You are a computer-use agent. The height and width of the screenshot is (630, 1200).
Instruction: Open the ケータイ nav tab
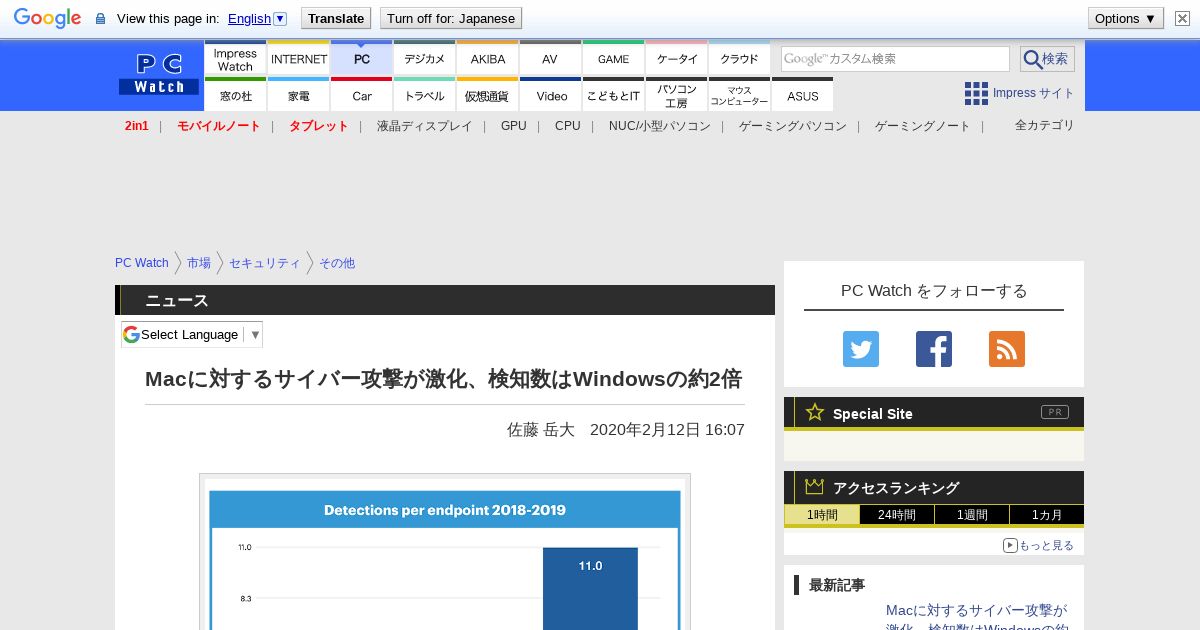point(677,59)
